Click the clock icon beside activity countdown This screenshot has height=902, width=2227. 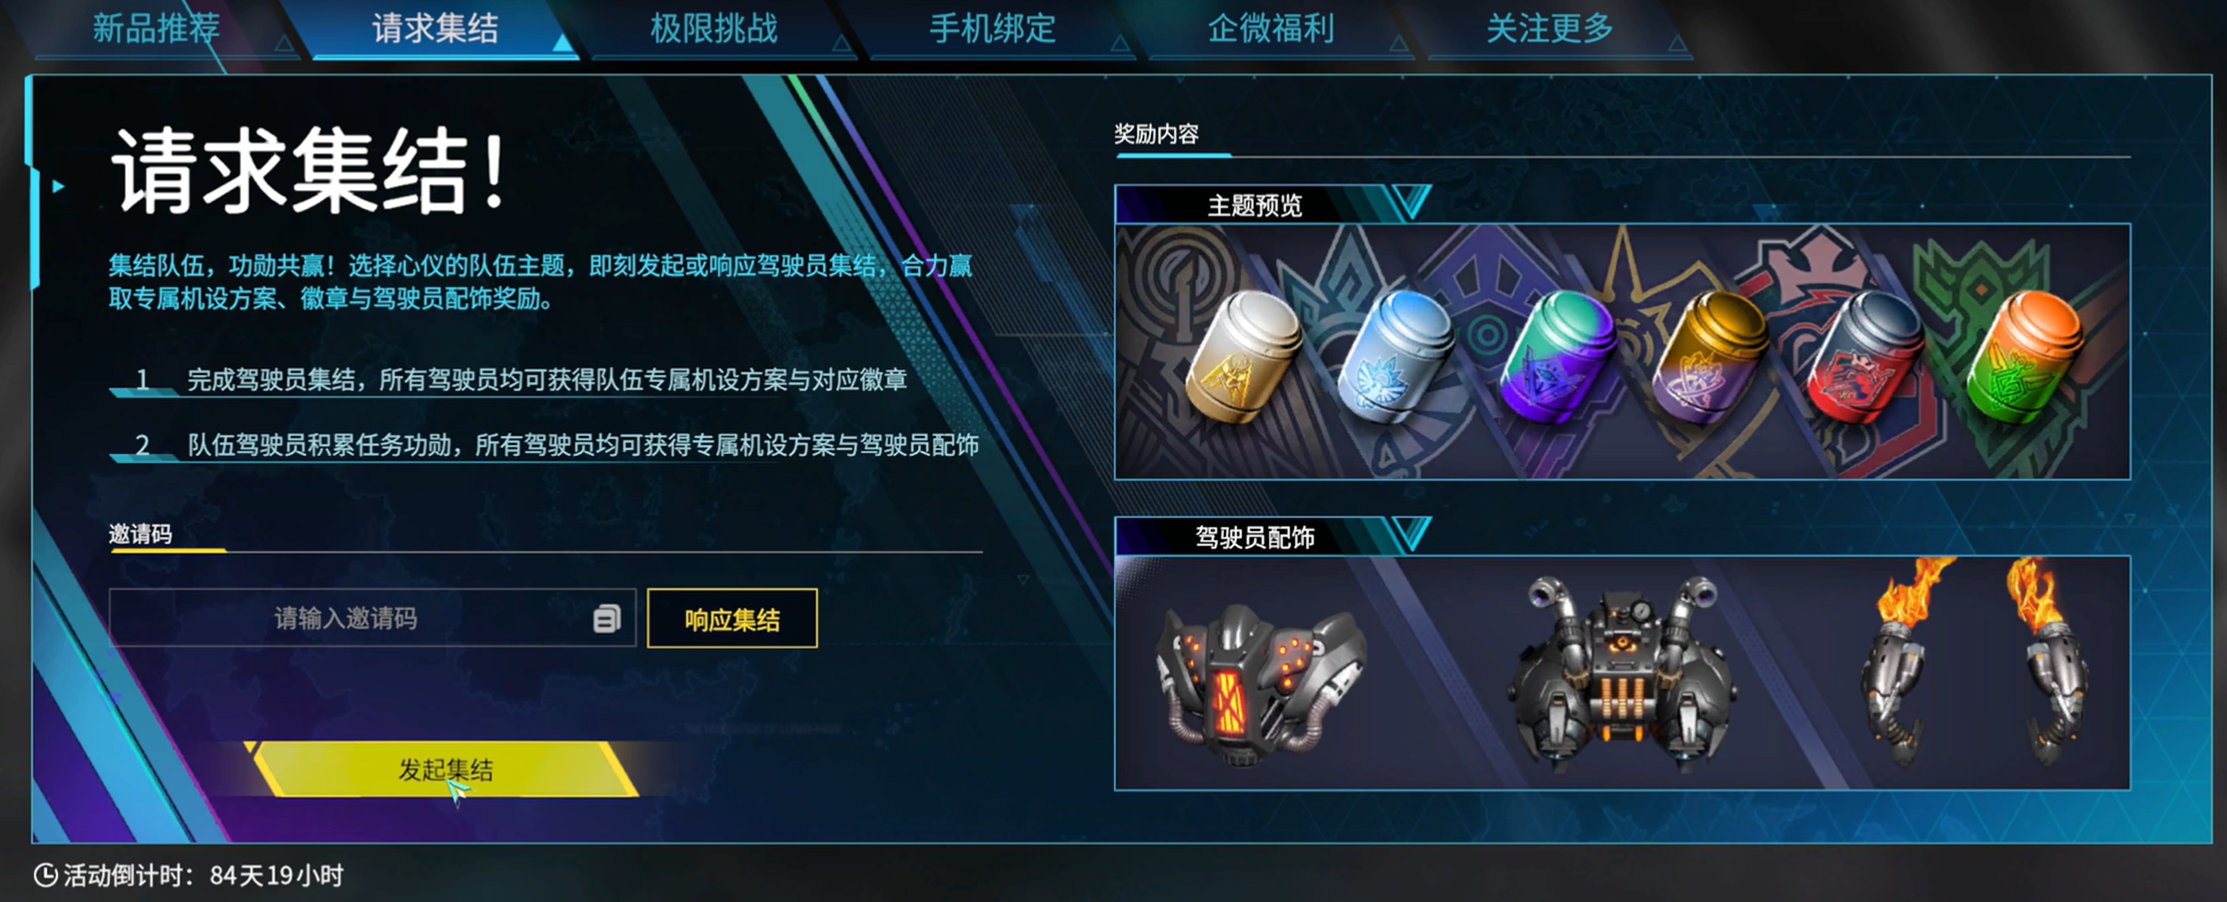point(46,876)
